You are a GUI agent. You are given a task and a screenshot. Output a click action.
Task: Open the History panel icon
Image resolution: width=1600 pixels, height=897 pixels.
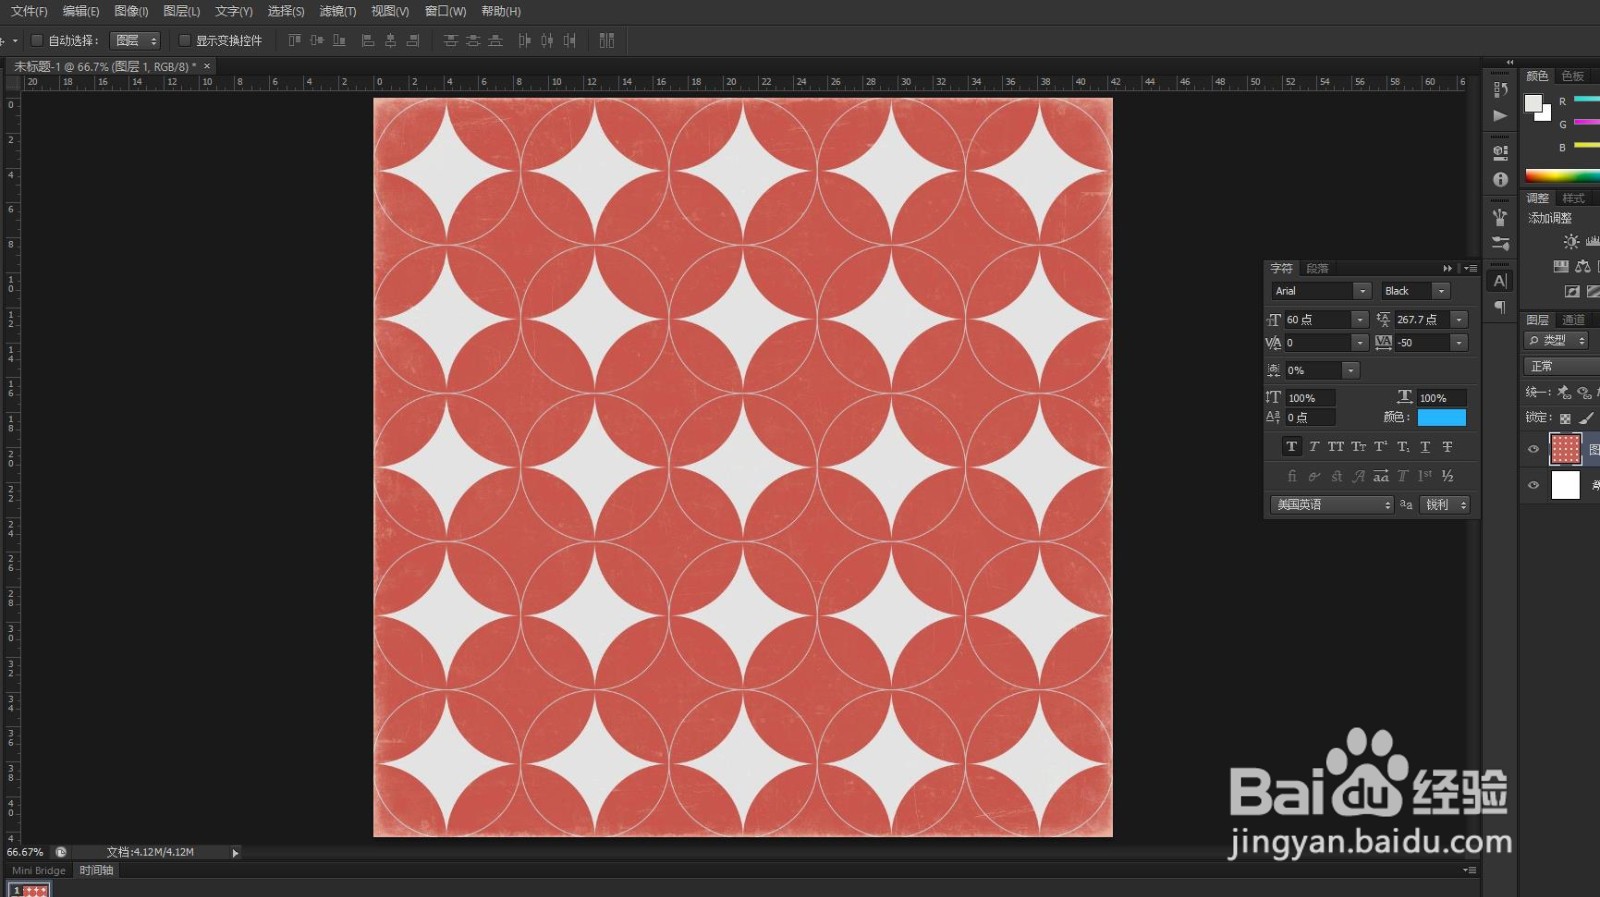[x=1500, y=90]
